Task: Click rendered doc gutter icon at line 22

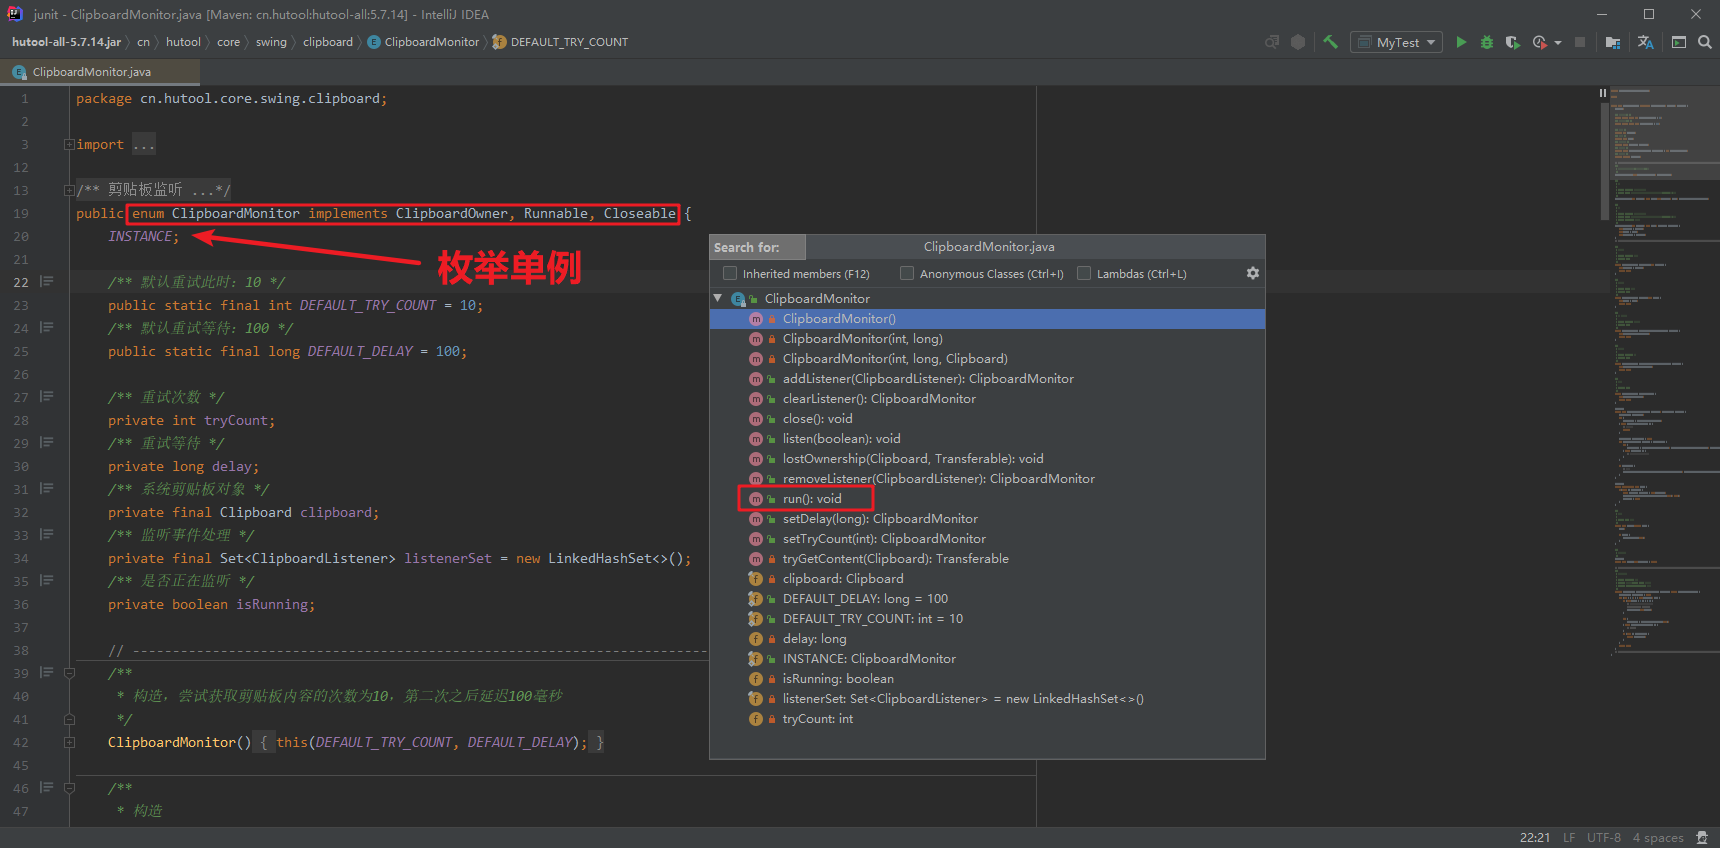Action: (x=47, y=281)
